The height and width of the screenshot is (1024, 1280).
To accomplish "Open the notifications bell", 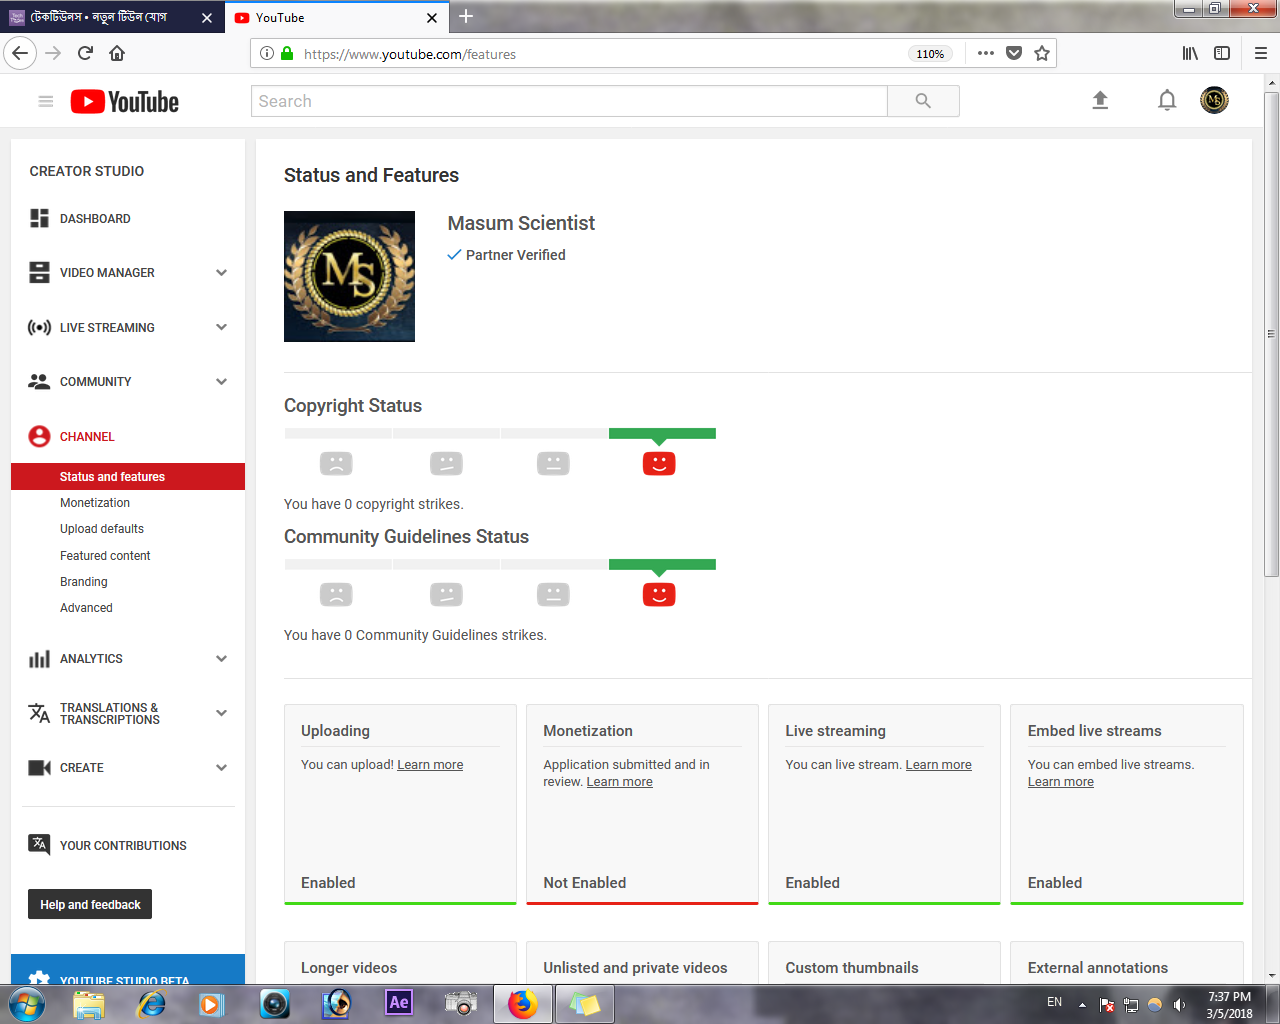I will pos(1167,100).
